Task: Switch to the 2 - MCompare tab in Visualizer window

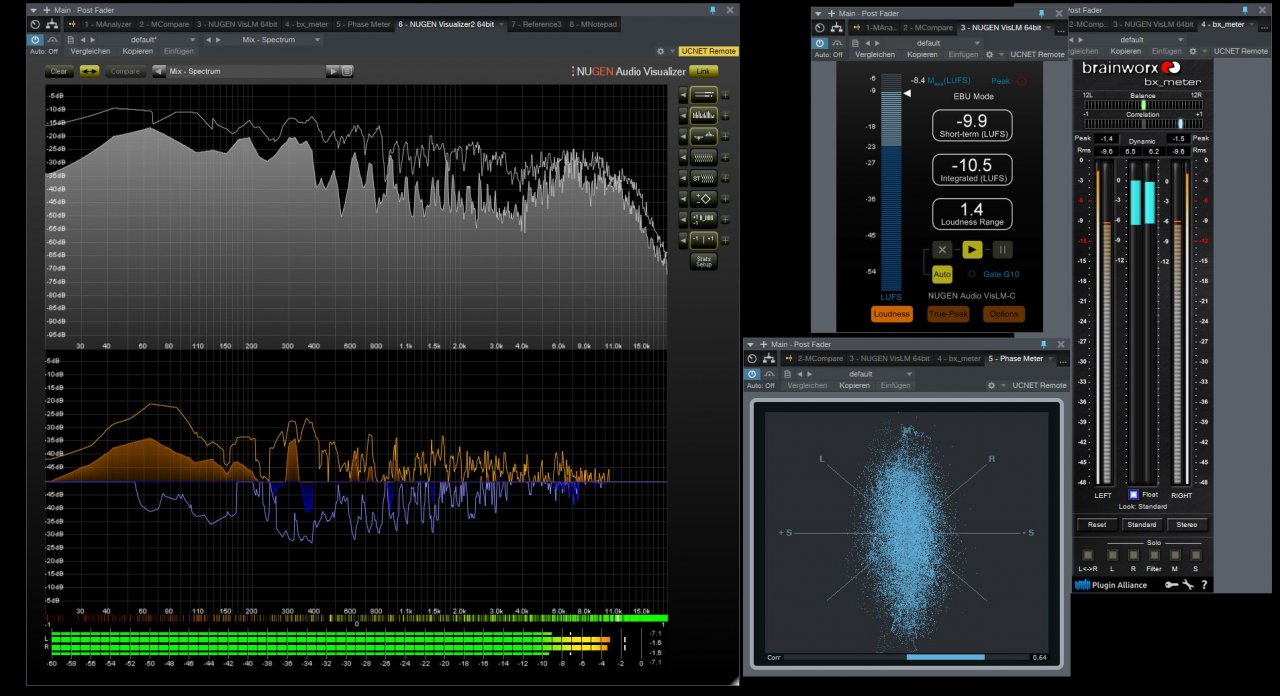Action: (x=165, y=23)
